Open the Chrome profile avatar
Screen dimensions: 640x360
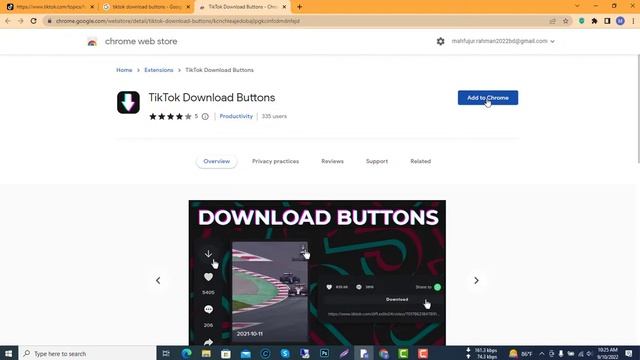pyautogui.click(x=620, y=21)
